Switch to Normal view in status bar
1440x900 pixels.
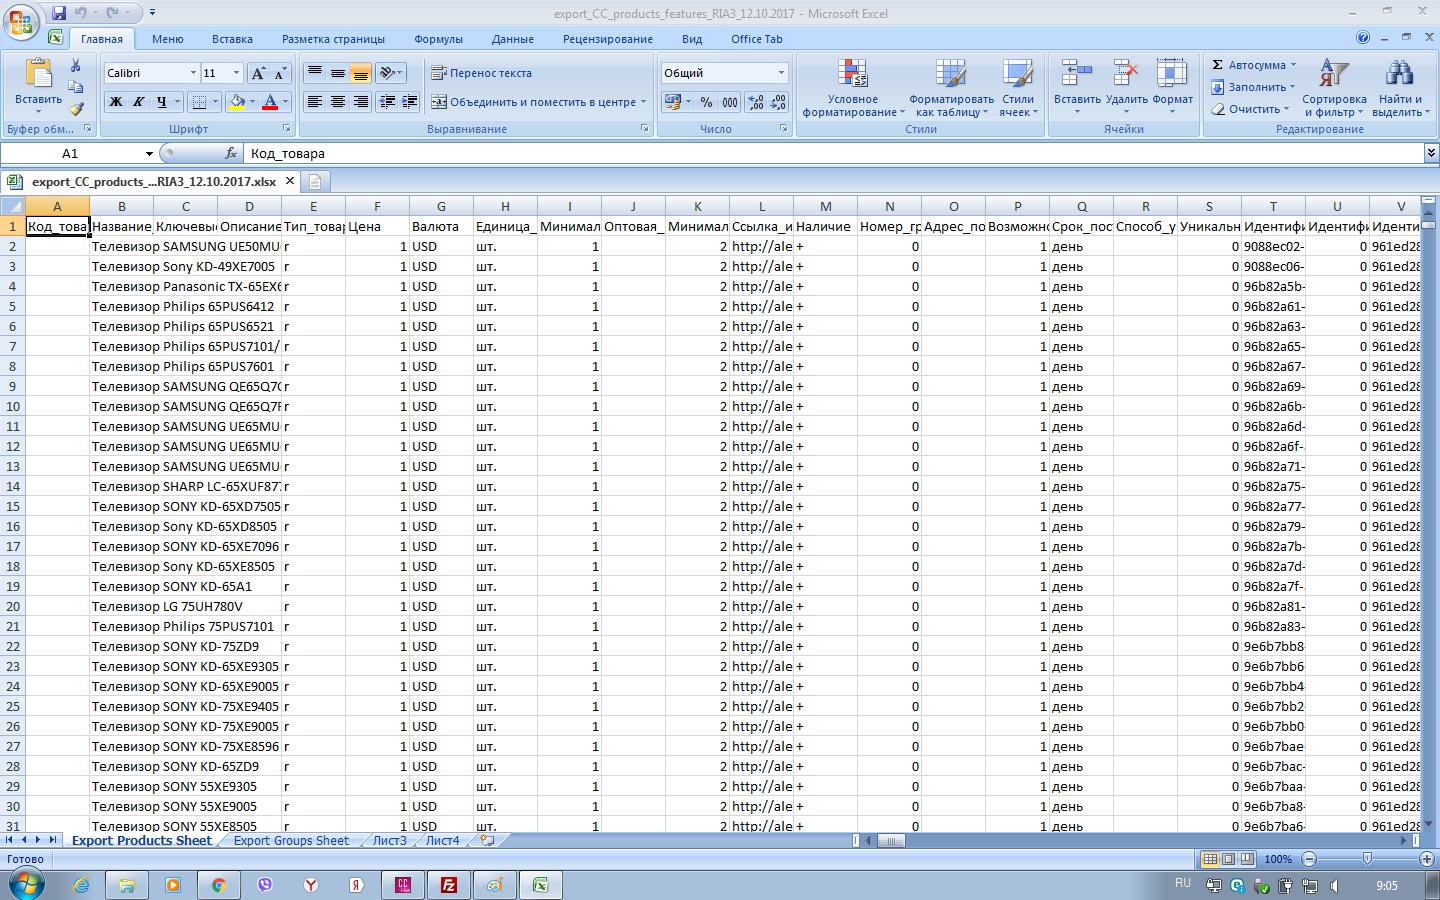(x=1210, y=859)
